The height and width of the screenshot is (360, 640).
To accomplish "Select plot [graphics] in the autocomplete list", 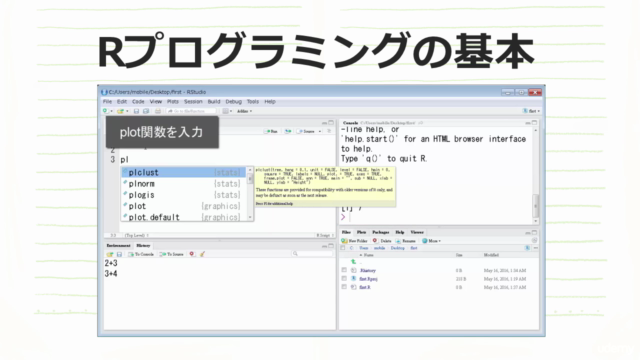I will [183, 206].
